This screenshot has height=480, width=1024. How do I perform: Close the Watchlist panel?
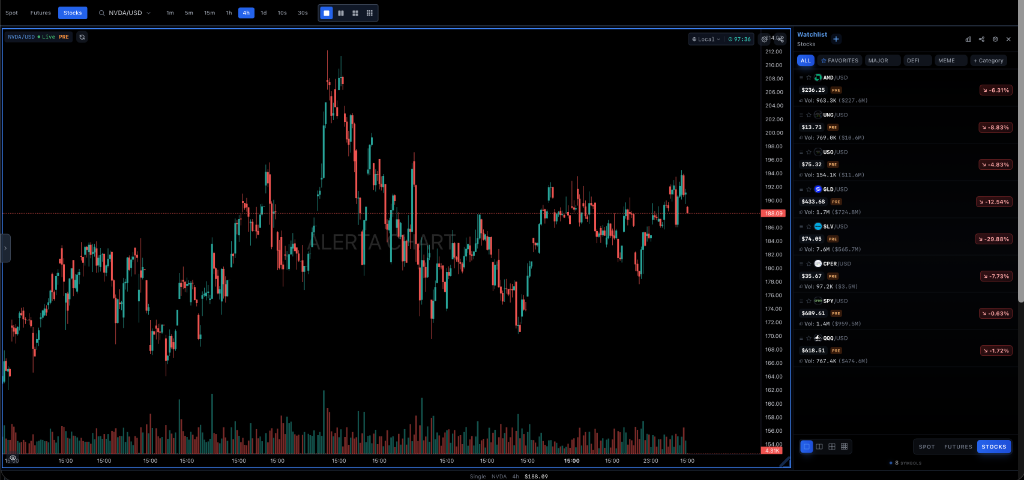tap(1008, 39)
